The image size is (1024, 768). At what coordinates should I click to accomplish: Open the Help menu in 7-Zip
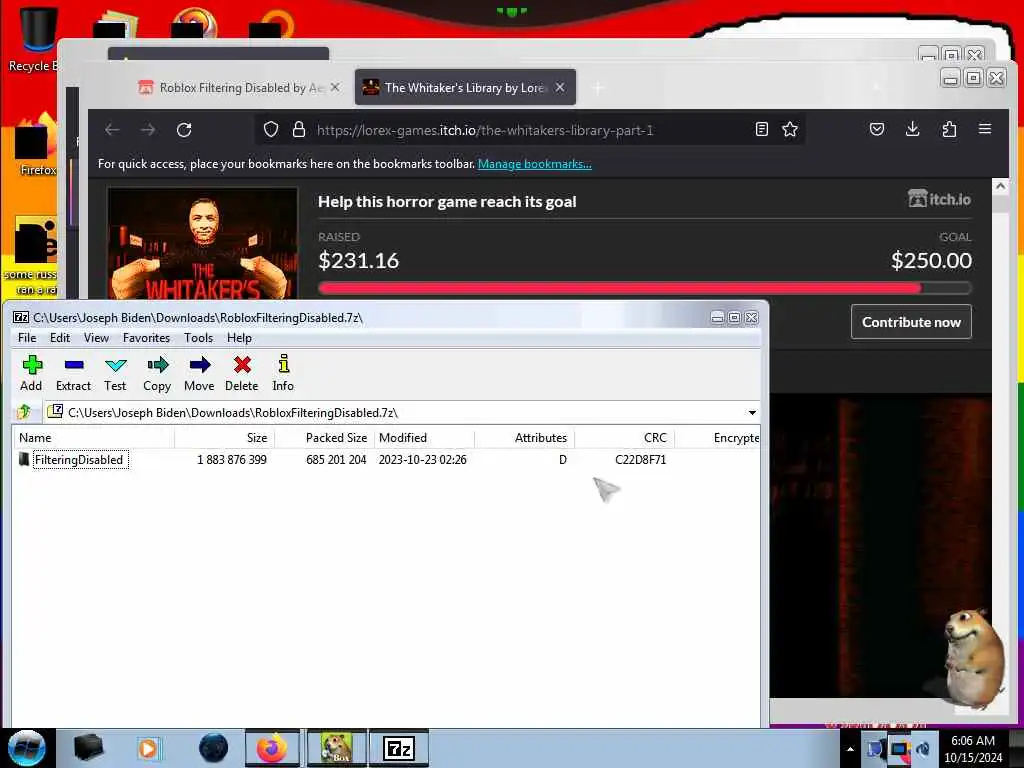click(239, 338)
